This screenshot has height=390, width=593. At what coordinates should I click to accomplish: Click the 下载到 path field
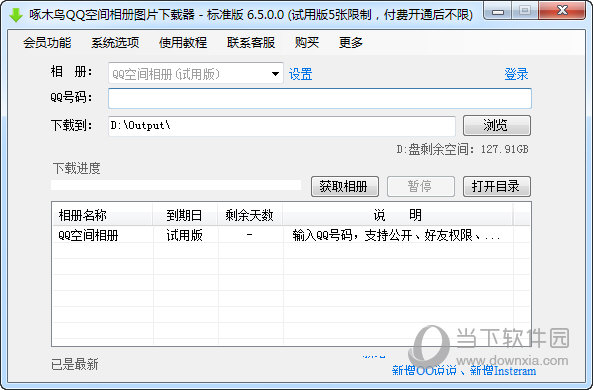click(282, 126)
